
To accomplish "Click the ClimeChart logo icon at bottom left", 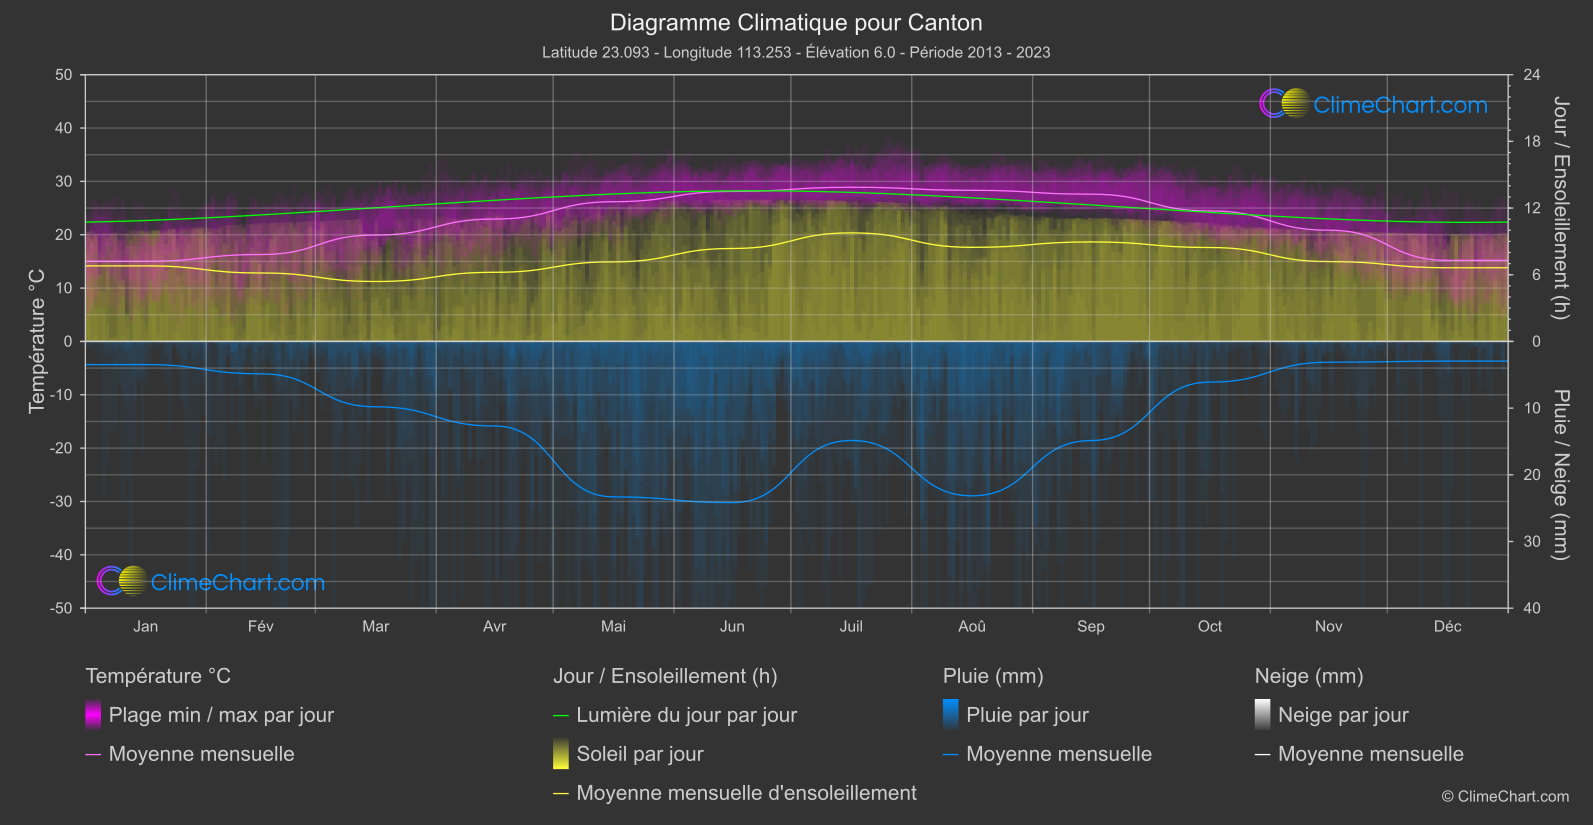I will click(x=122, y=581).
